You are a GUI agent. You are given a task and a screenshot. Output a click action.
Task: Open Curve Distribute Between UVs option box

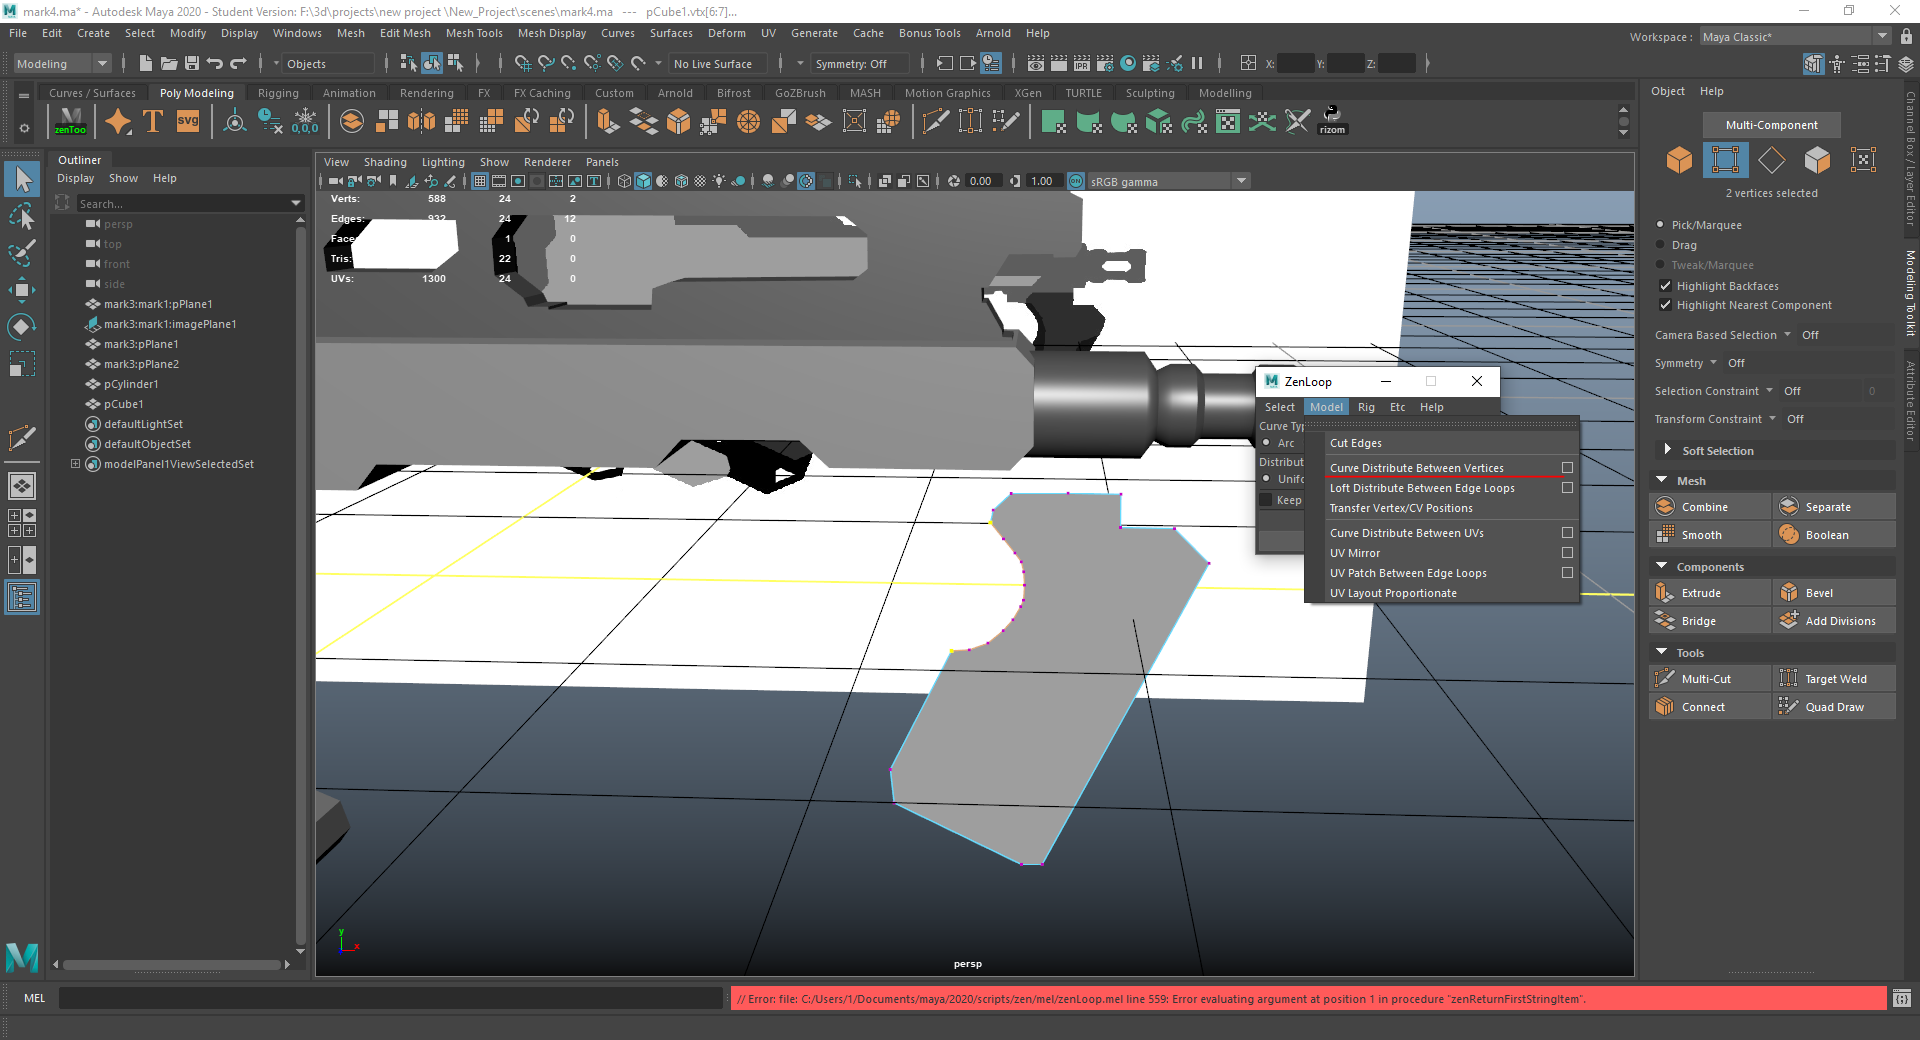pyautogui.click(x=1567, y=533)
